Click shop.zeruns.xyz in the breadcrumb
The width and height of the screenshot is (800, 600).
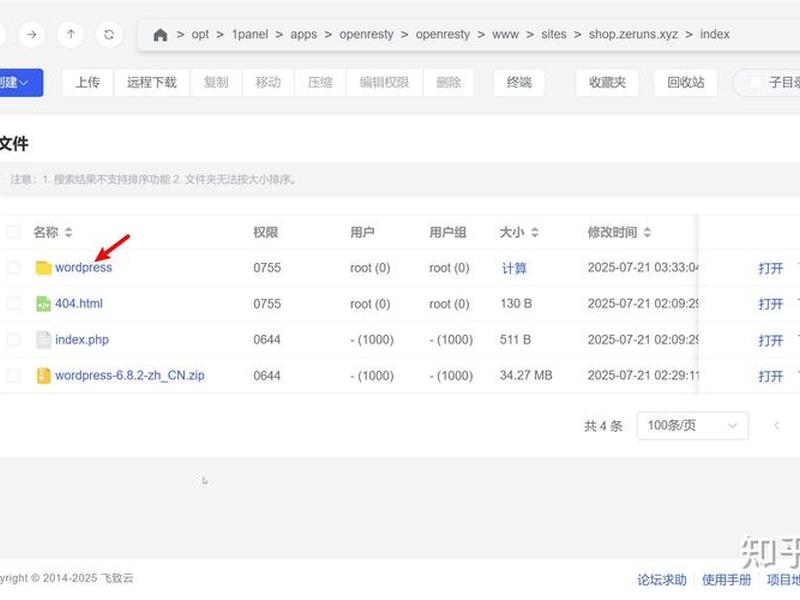(x=633, y=35)
